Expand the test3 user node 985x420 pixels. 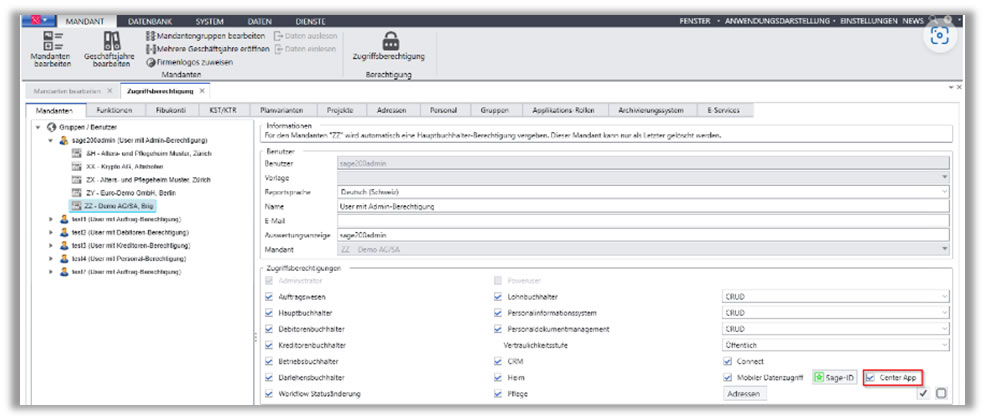coord(50,245)
